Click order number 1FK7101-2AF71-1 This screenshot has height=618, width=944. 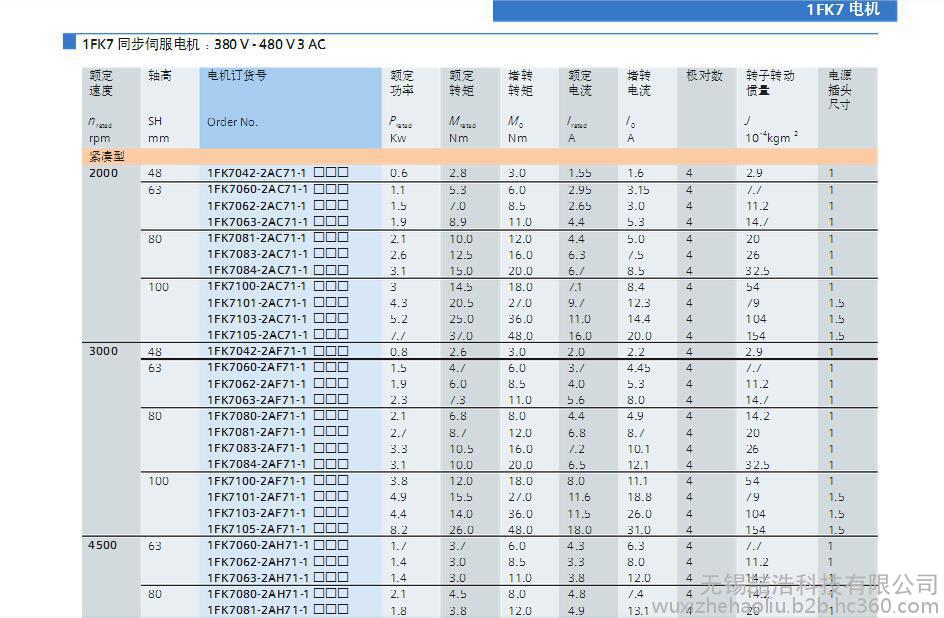click(256, 497)
